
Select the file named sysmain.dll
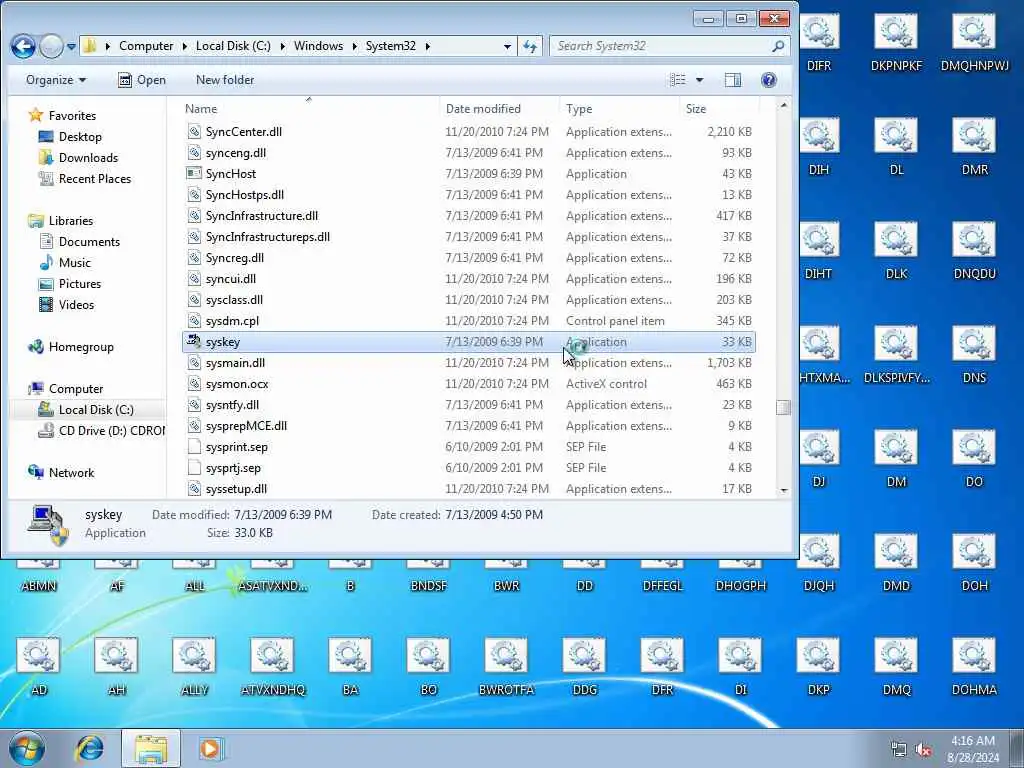coord(235,362)
